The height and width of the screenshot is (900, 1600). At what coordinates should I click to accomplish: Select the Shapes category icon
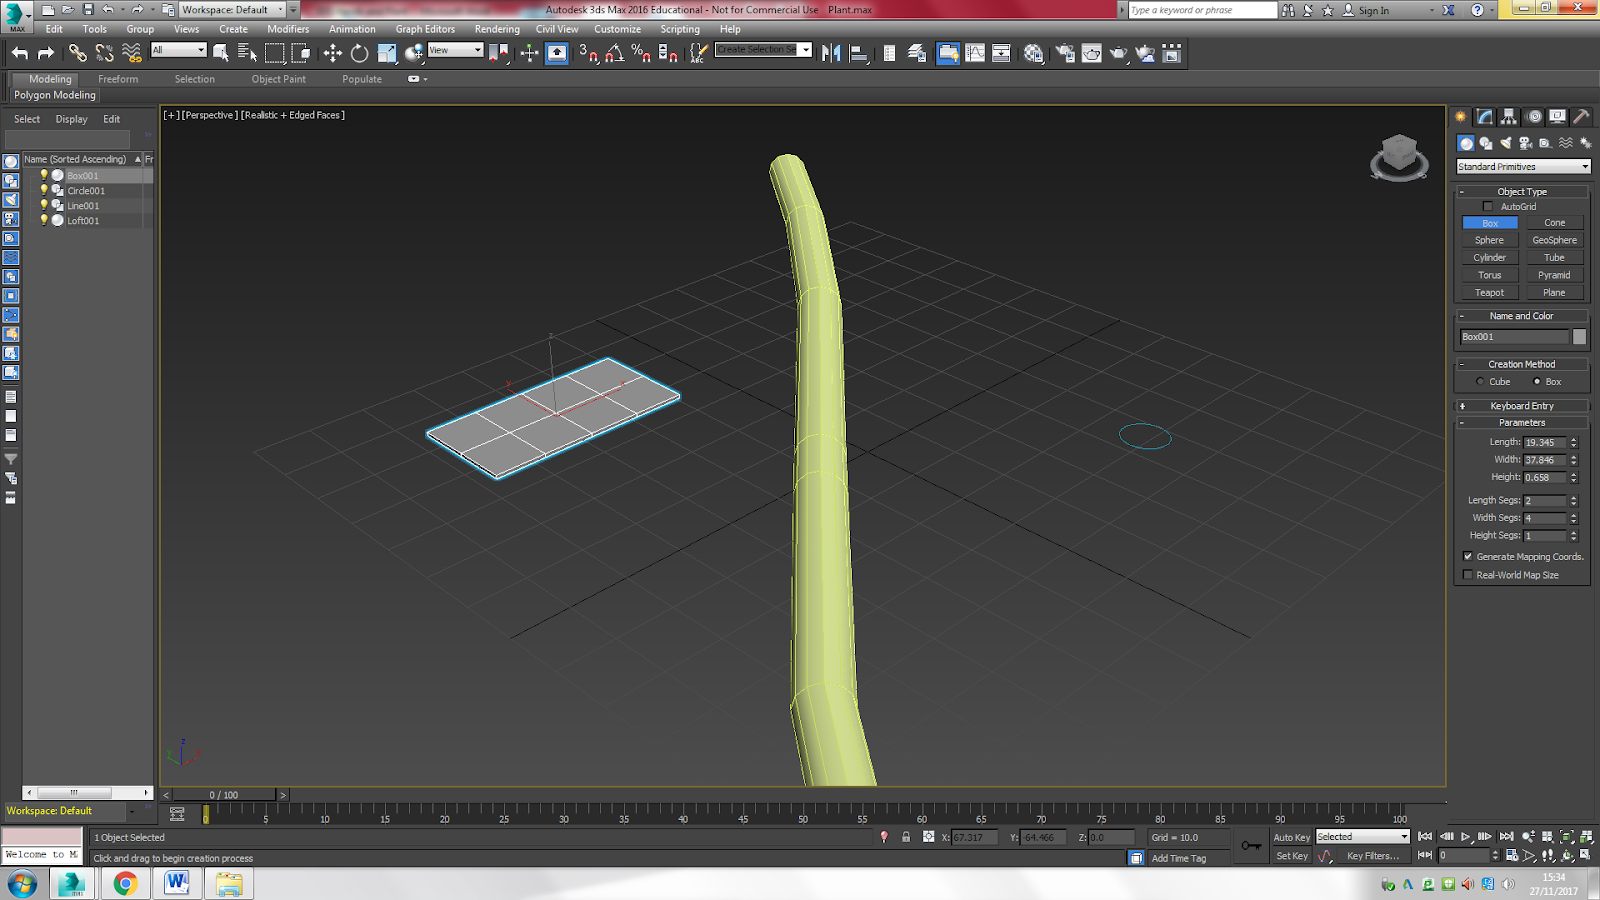pyautogui.click(x=1486, y=143)
